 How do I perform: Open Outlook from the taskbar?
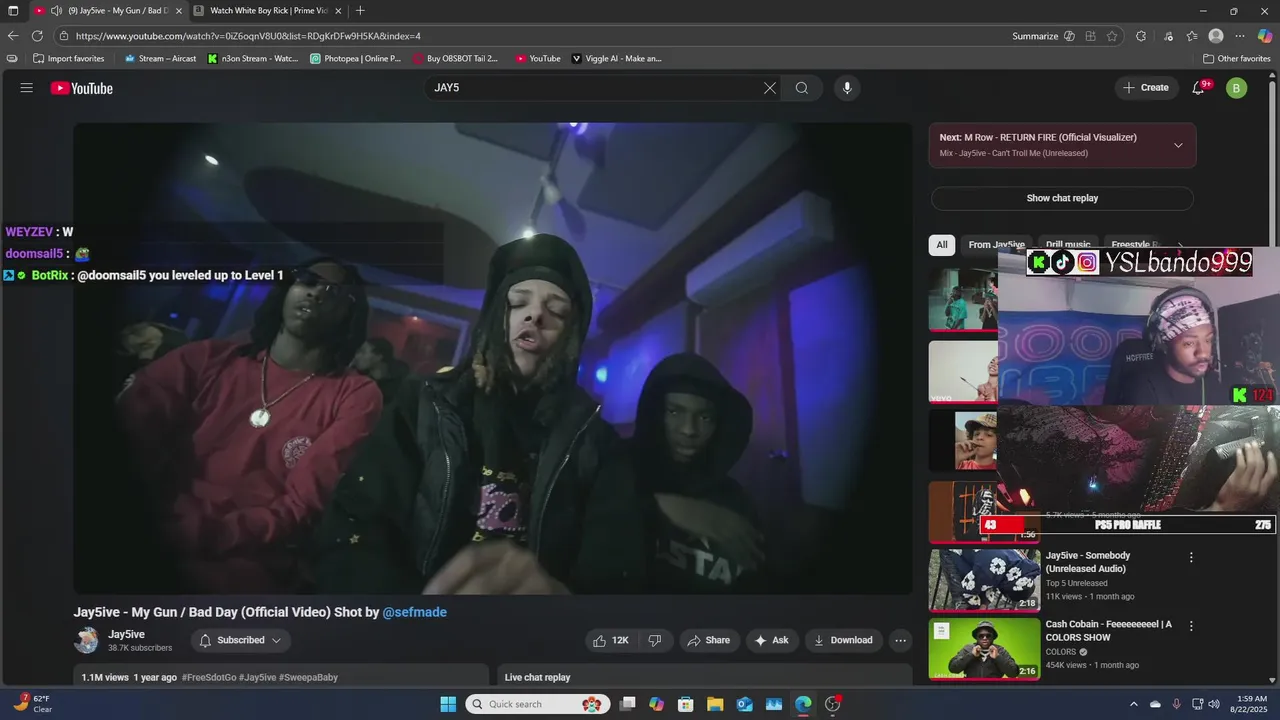(x=745, y=704)
